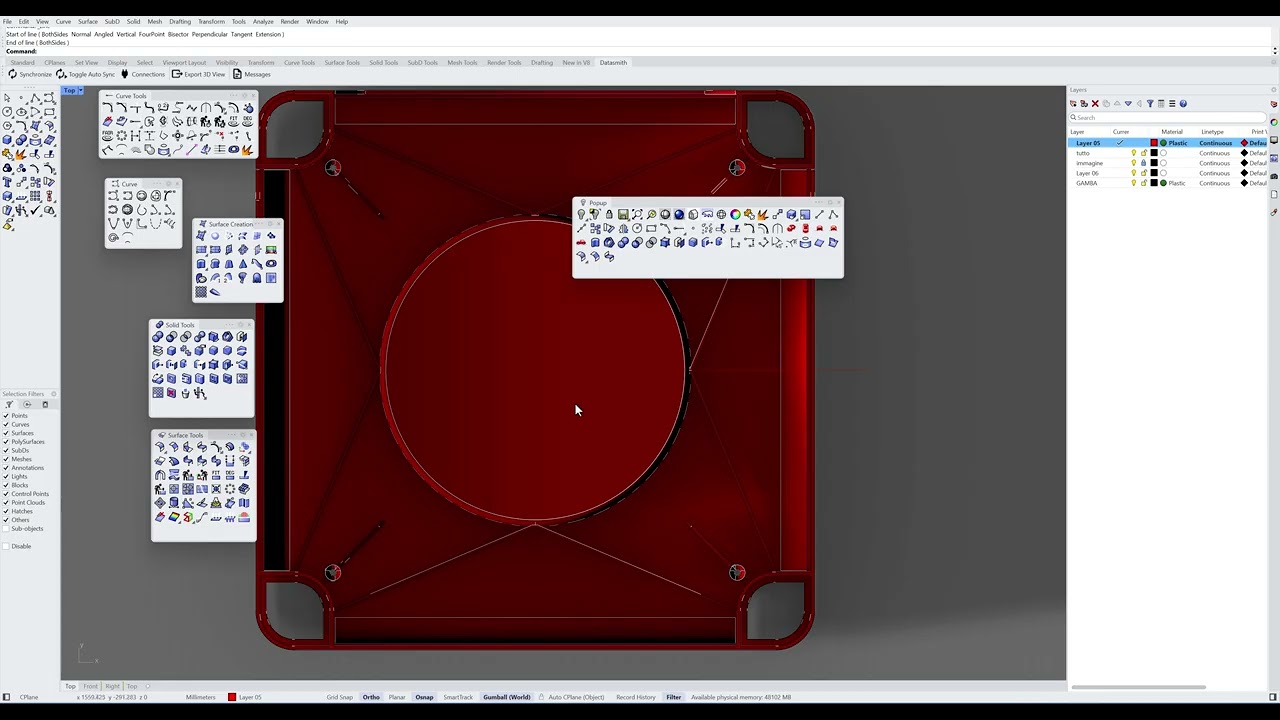The image size is (1280, 720).
Task: Click the color wheel icon in the Popup toolbar
Action: point(735,214)
